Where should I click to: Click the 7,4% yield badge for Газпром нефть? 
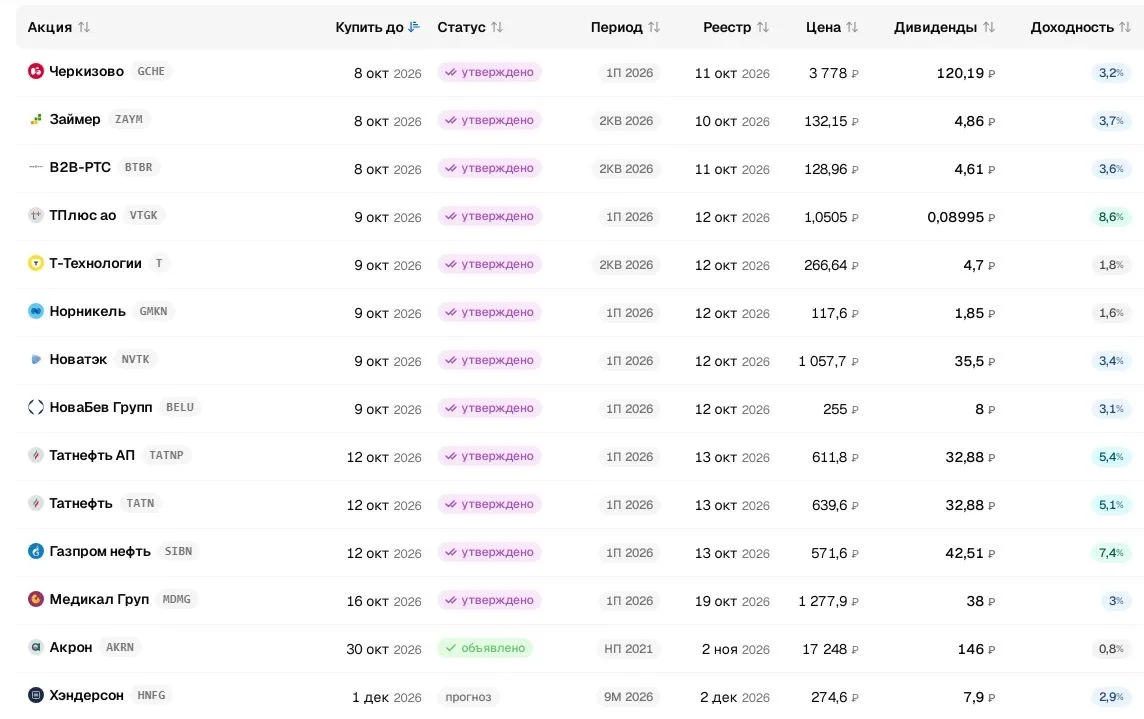click(1111, 553)
